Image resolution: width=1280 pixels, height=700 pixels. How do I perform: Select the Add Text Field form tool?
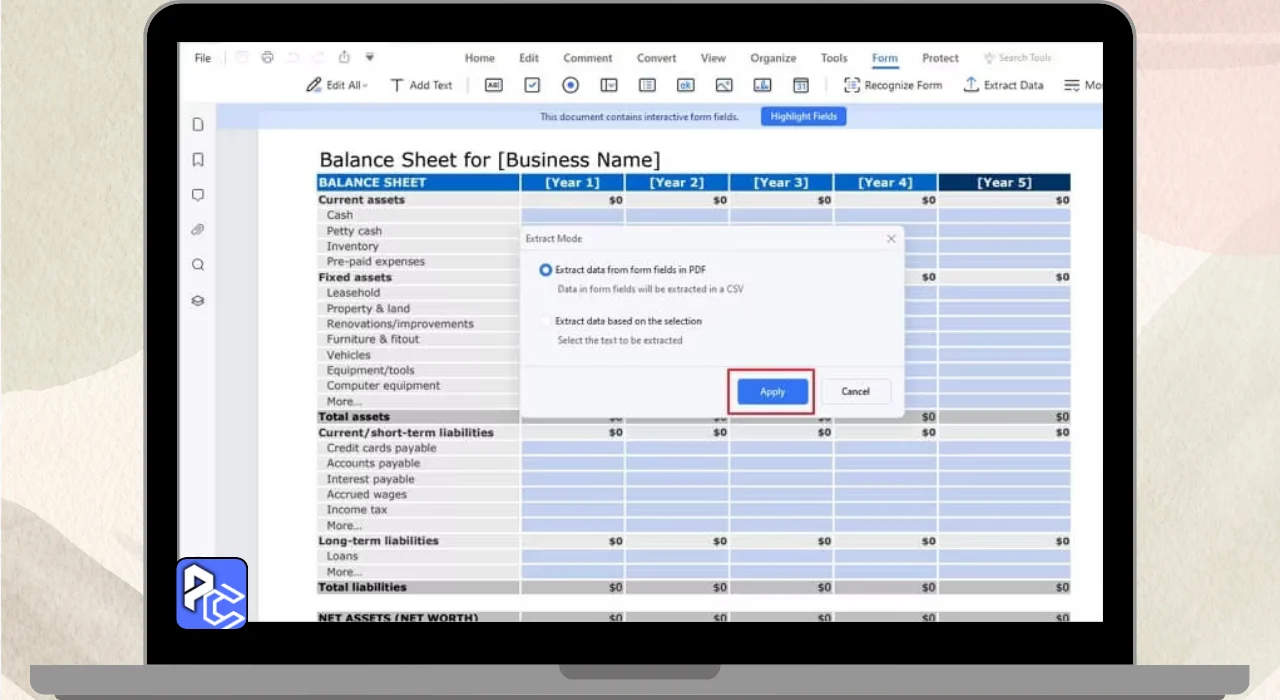coord(493,86)
